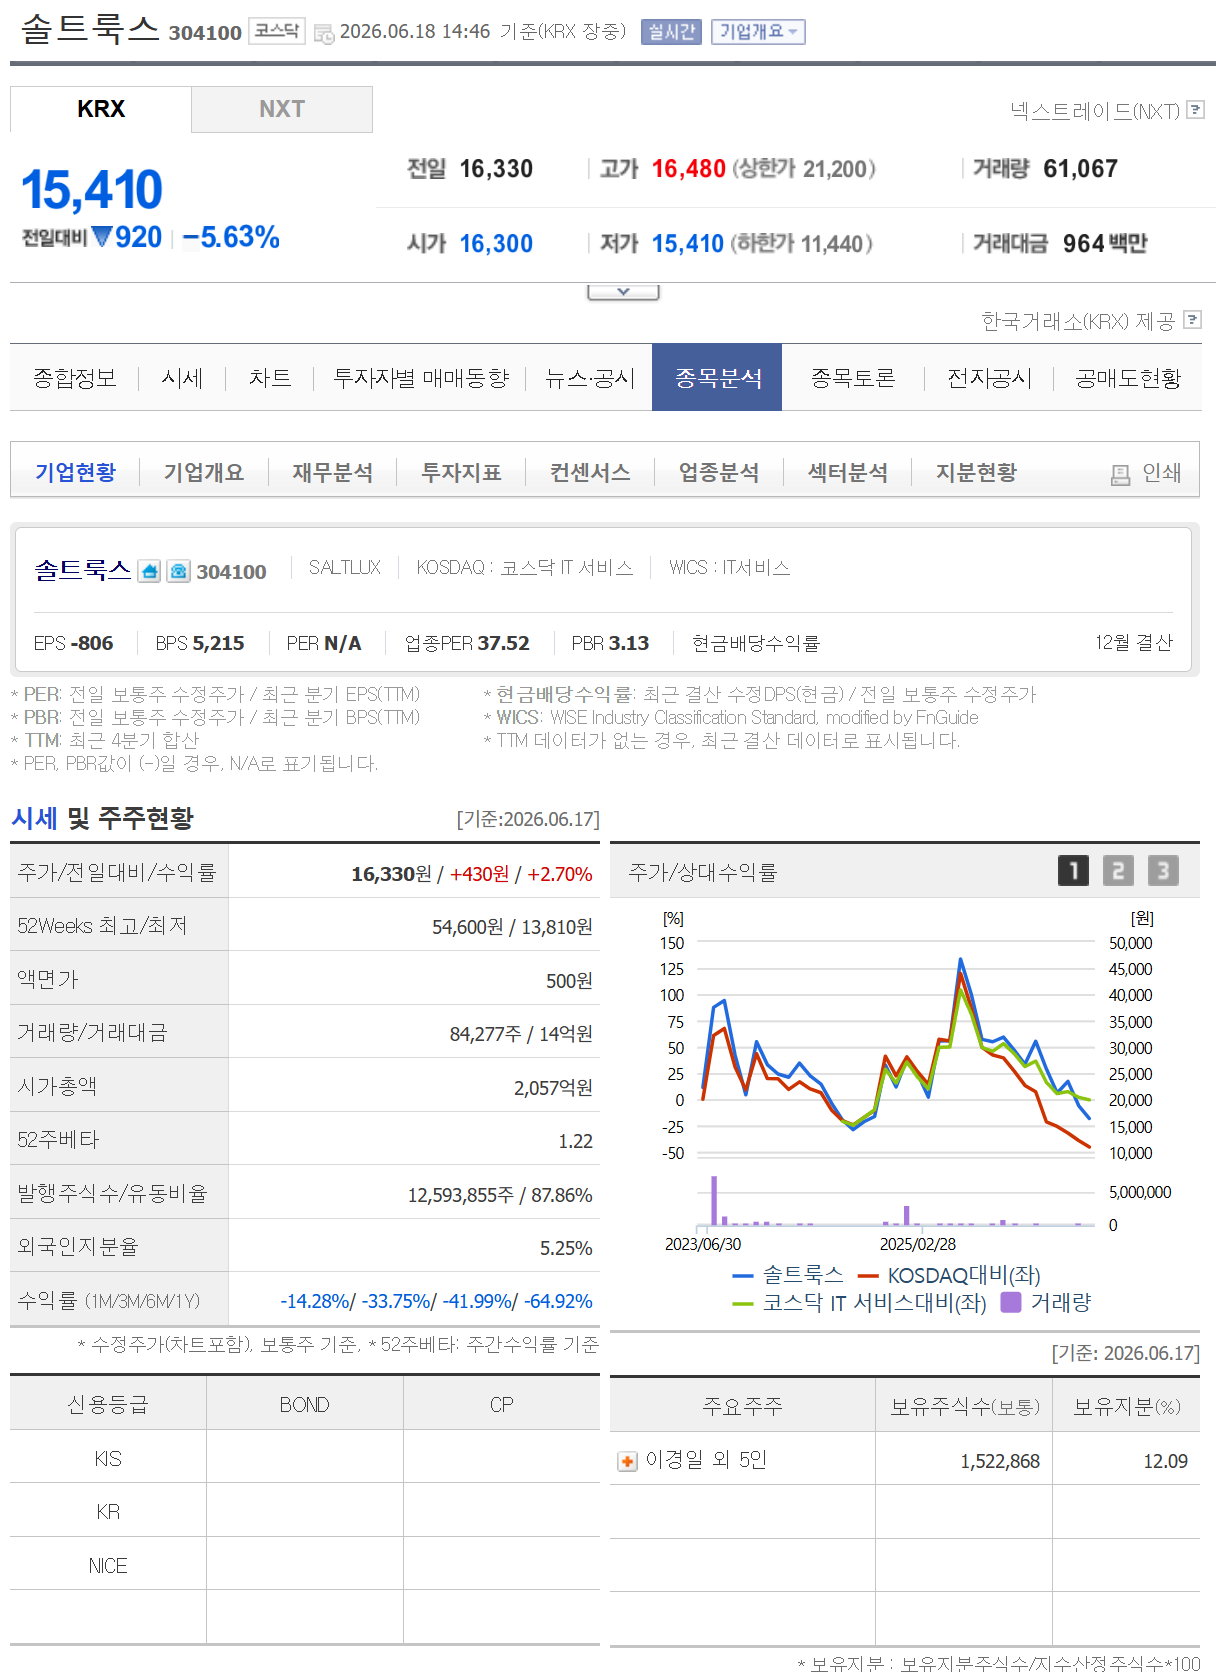
Task: Open the 차트 tab
Action: tap(270, 378)
